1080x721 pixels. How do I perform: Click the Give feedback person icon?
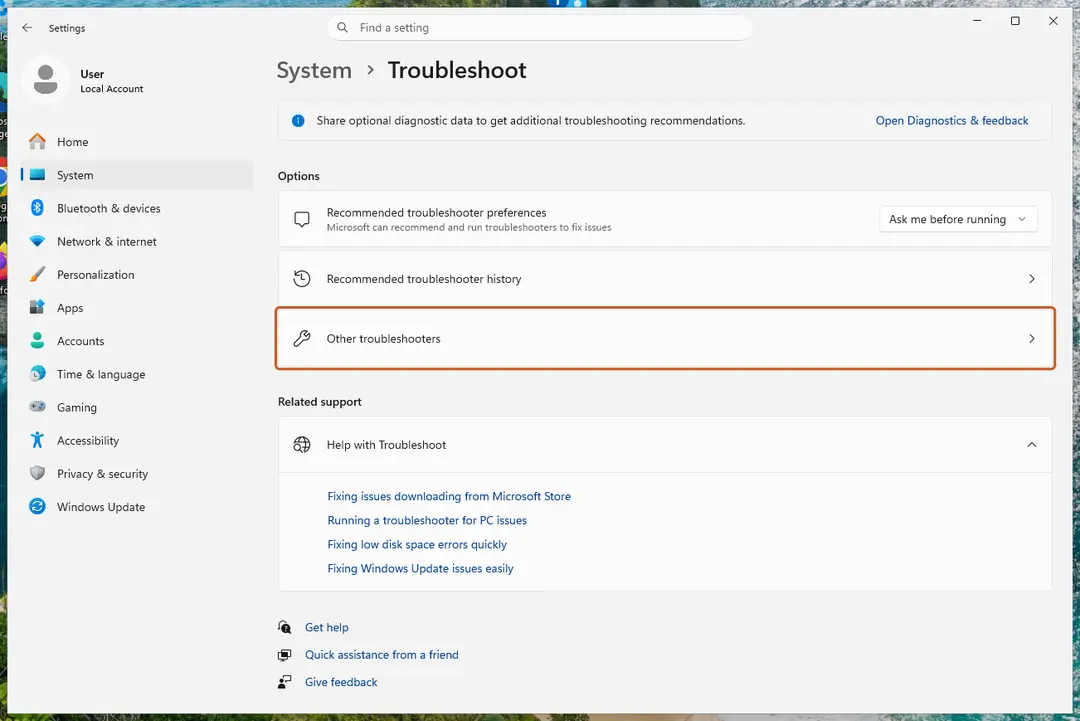point(284,682)
